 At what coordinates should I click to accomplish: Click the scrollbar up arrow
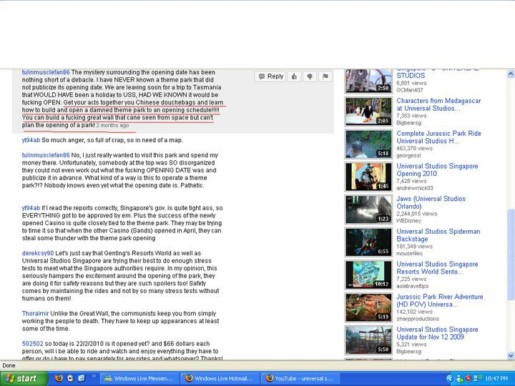[511, 74]
